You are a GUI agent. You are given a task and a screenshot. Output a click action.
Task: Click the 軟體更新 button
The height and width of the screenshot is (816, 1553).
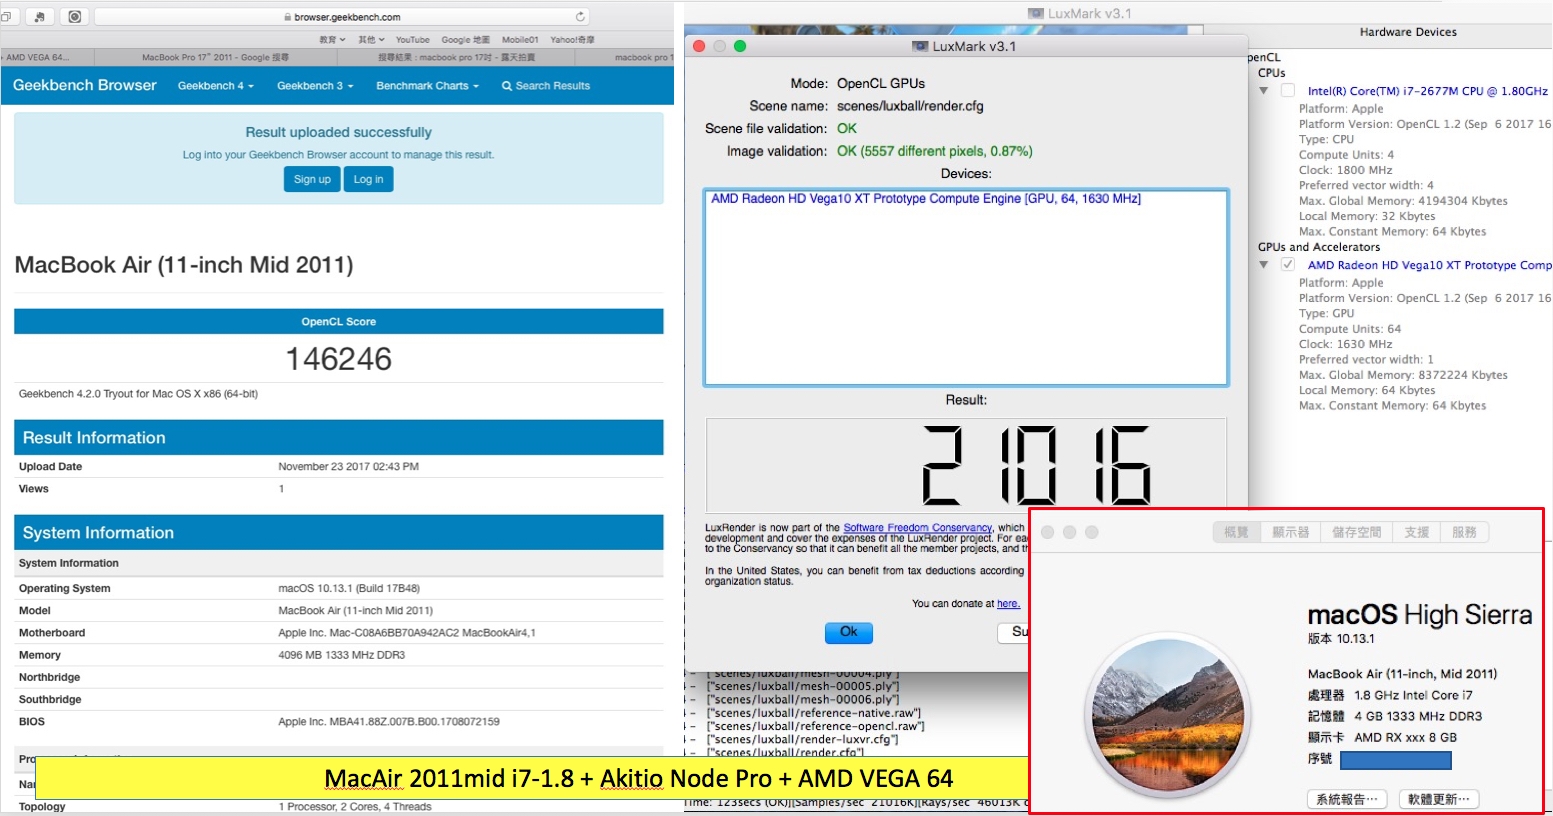pyautogui.click(x=1439, y=799)
